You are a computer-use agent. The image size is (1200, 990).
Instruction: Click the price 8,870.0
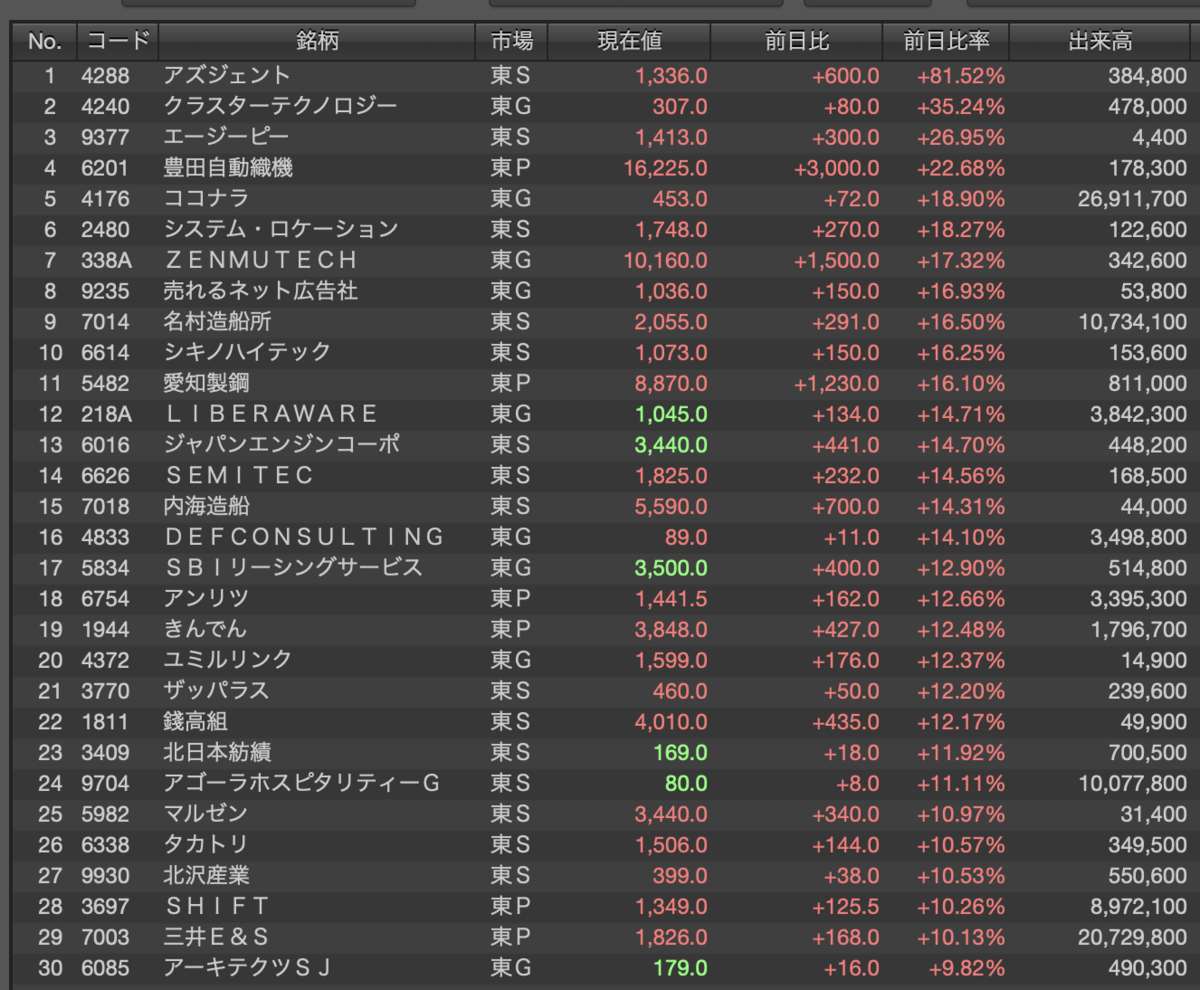coord(671,383)
